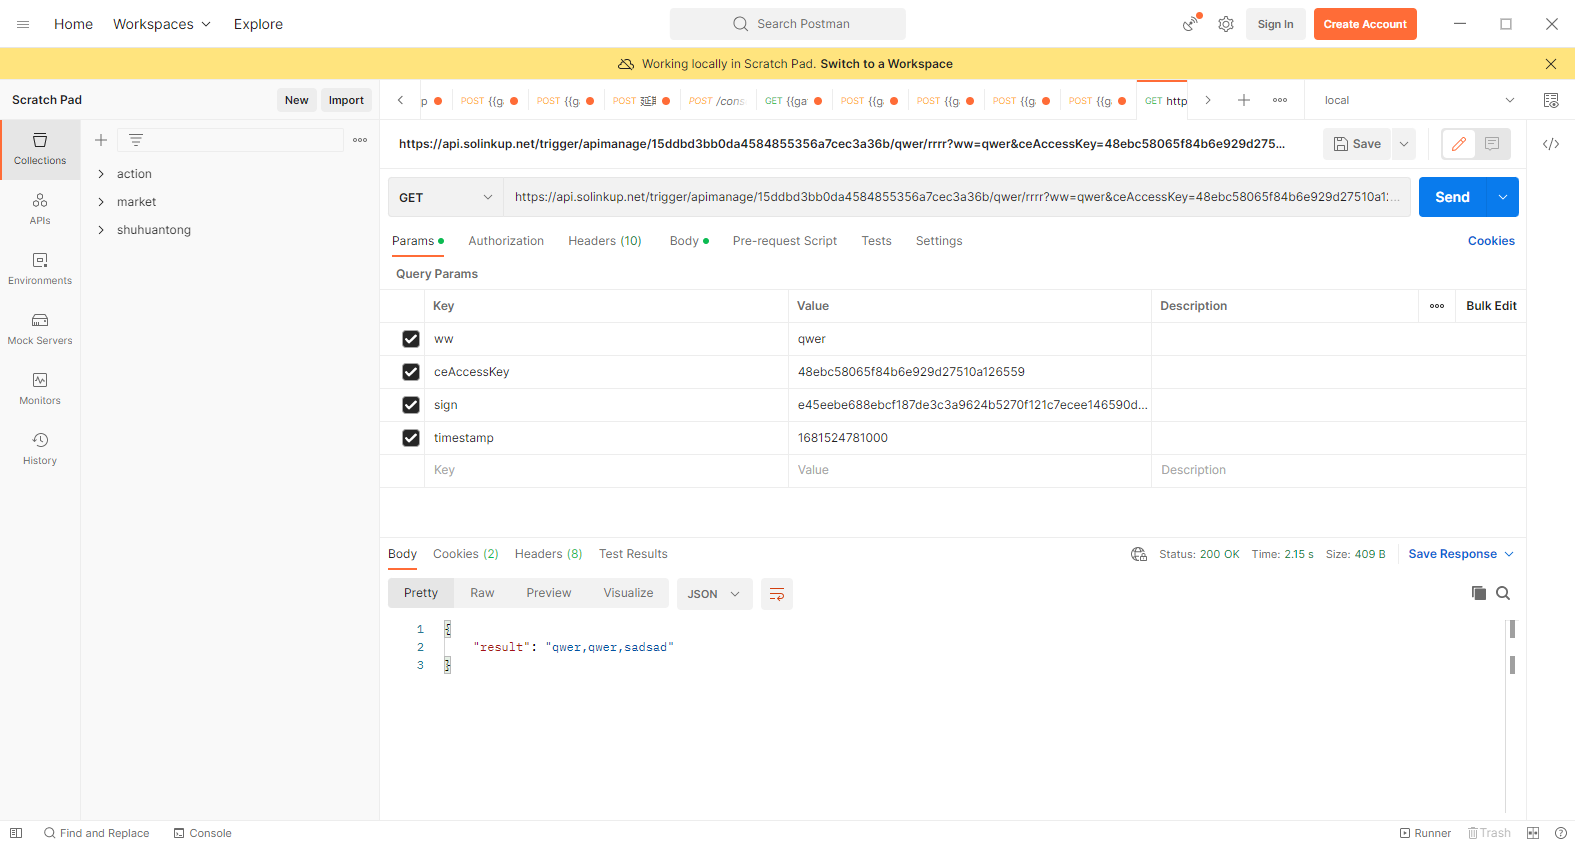1575x845 pixels.
Task: Uncheck the timestamp parameter
Action: coord(411,438)
